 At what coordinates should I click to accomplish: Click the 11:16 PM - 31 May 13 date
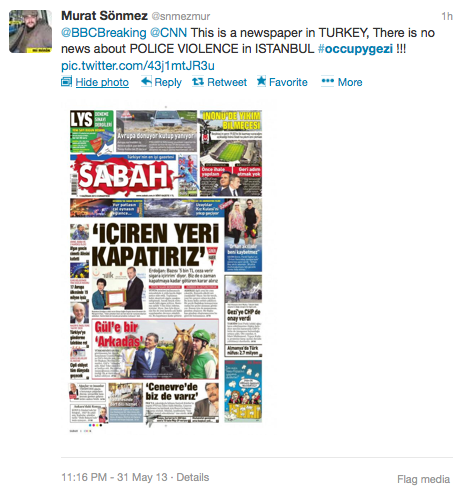click(x=114, y=477)
